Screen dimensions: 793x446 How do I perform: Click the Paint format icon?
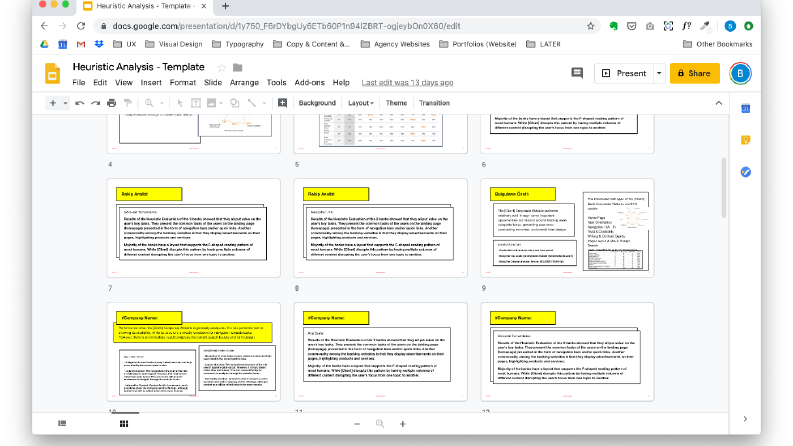tap(128, 103)
